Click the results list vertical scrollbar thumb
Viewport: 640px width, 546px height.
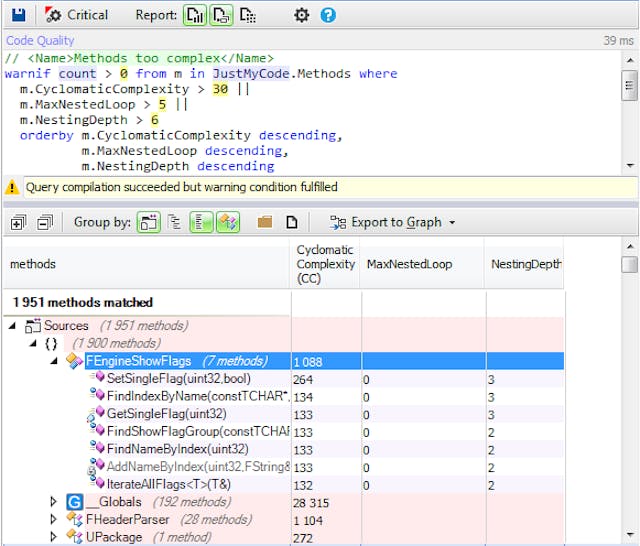click(x=629, y=265)
